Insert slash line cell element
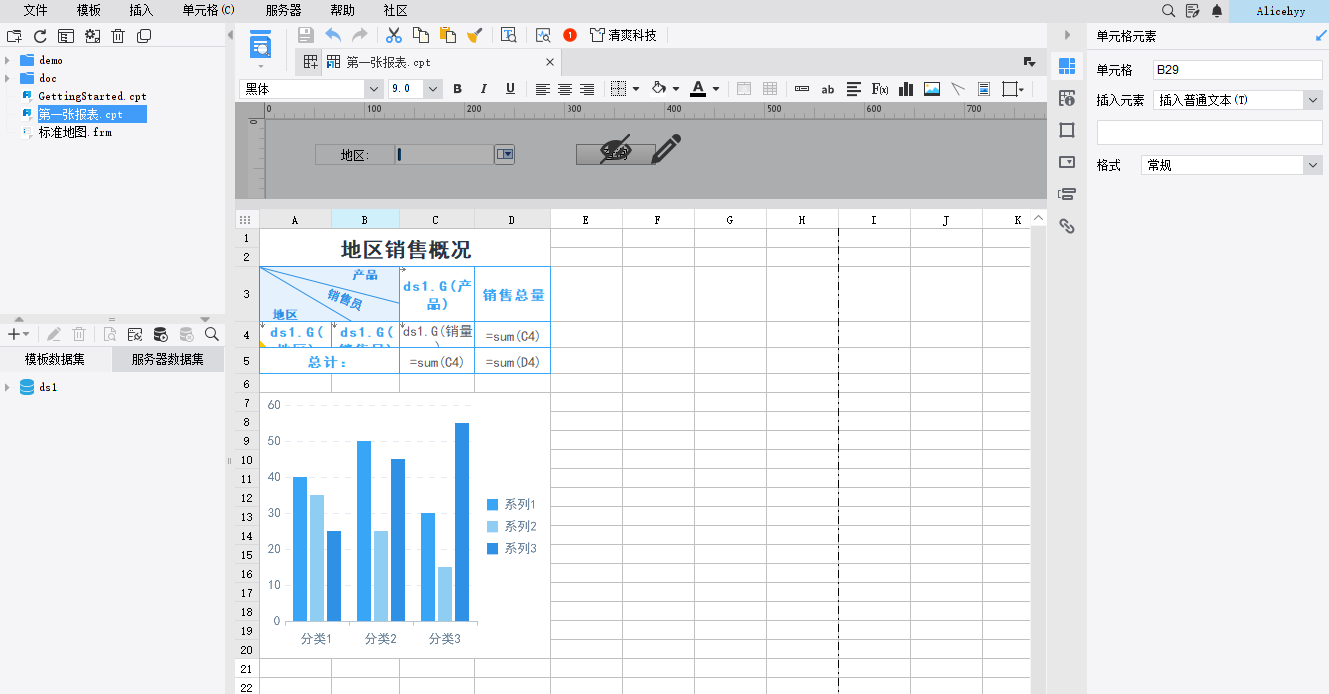This screenshot has height=694, width=1329. click(958, 89)
